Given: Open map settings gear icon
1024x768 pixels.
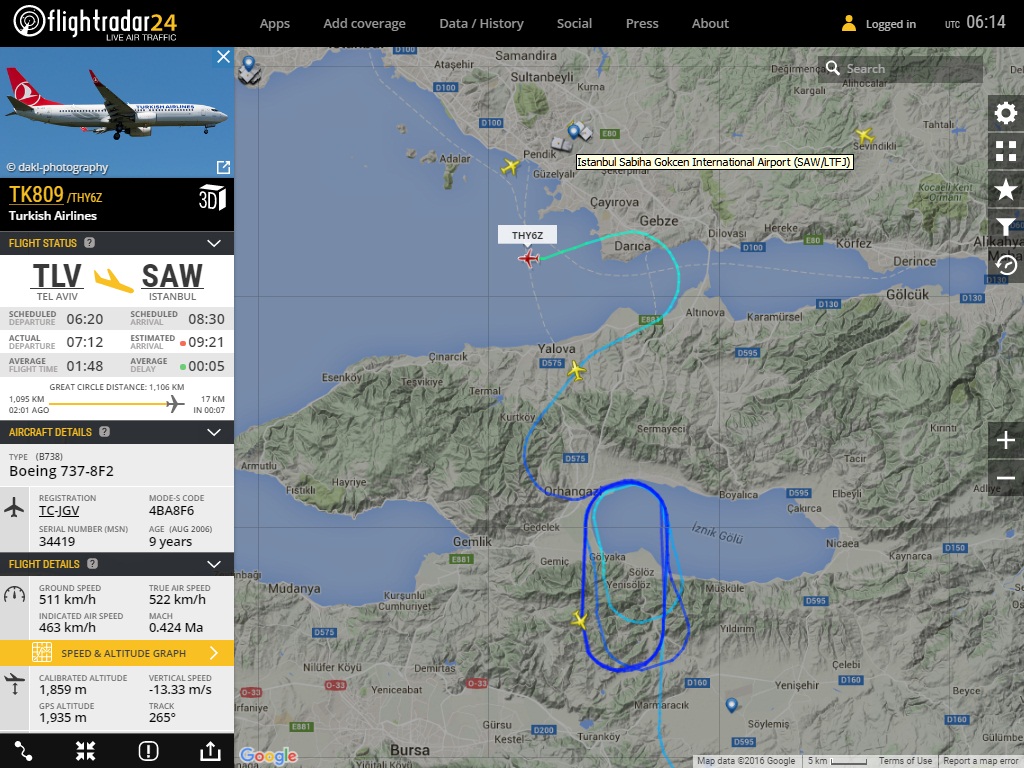Looking at the screenshot, I should pyautogui.click(x=1006, y=113).
